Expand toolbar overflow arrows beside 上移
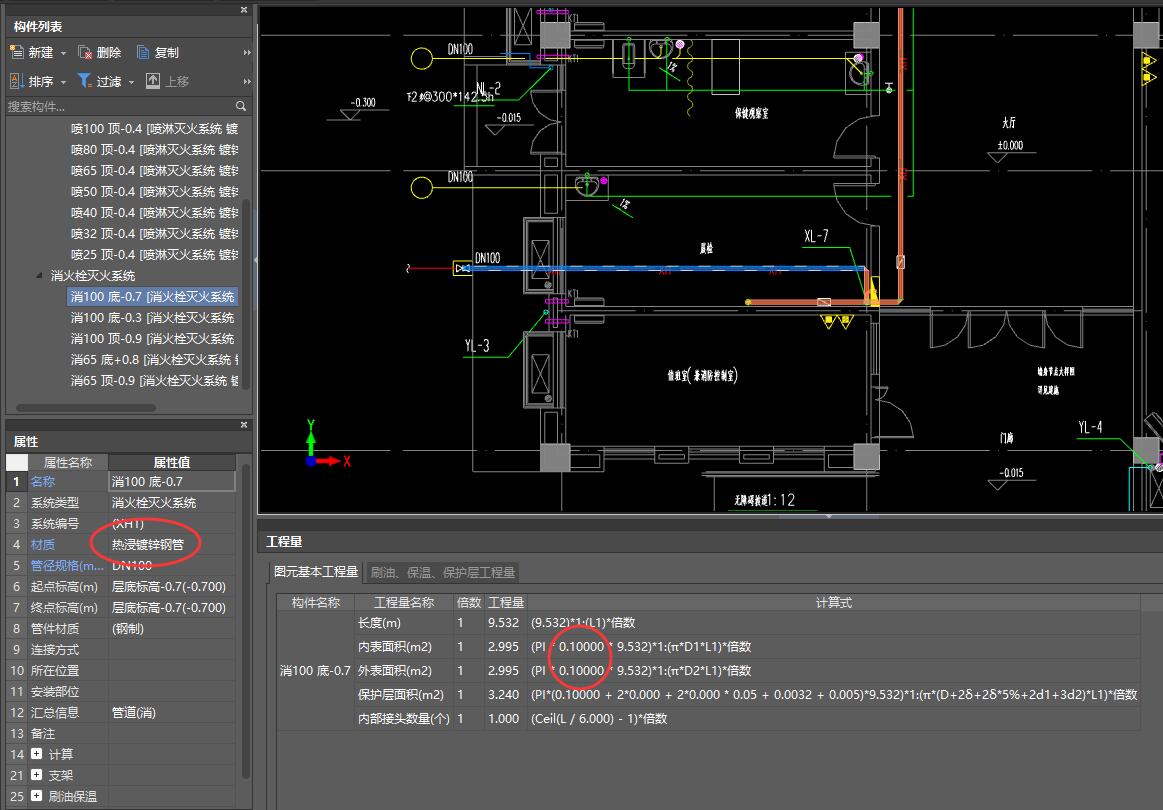The image size is (1163, 810). pyautogui.click(x=247, y=82)
